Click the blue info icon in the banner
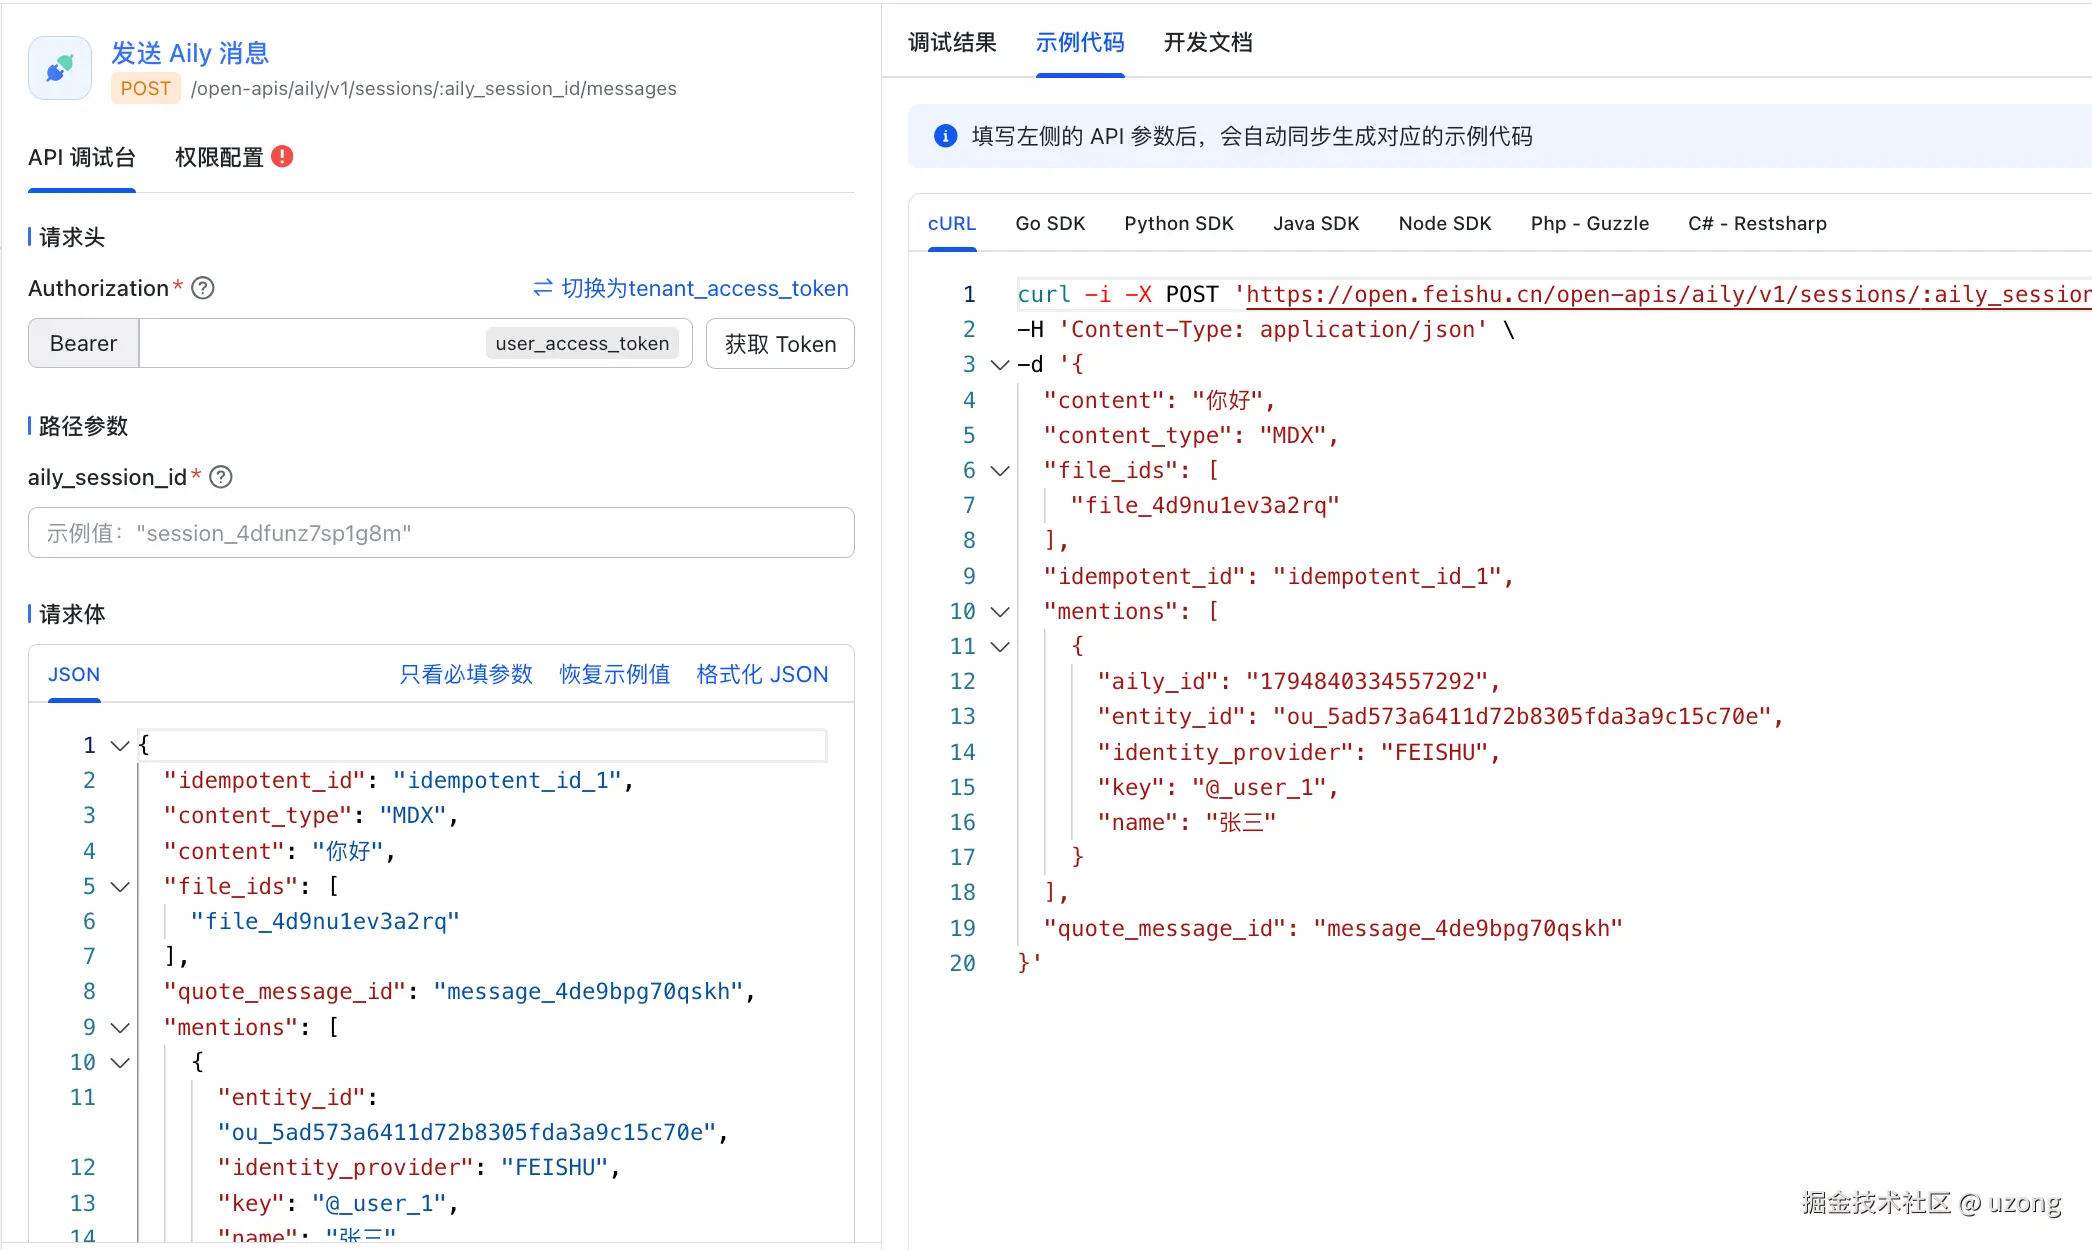The image size is (2092, 1250). click(945, 136)
